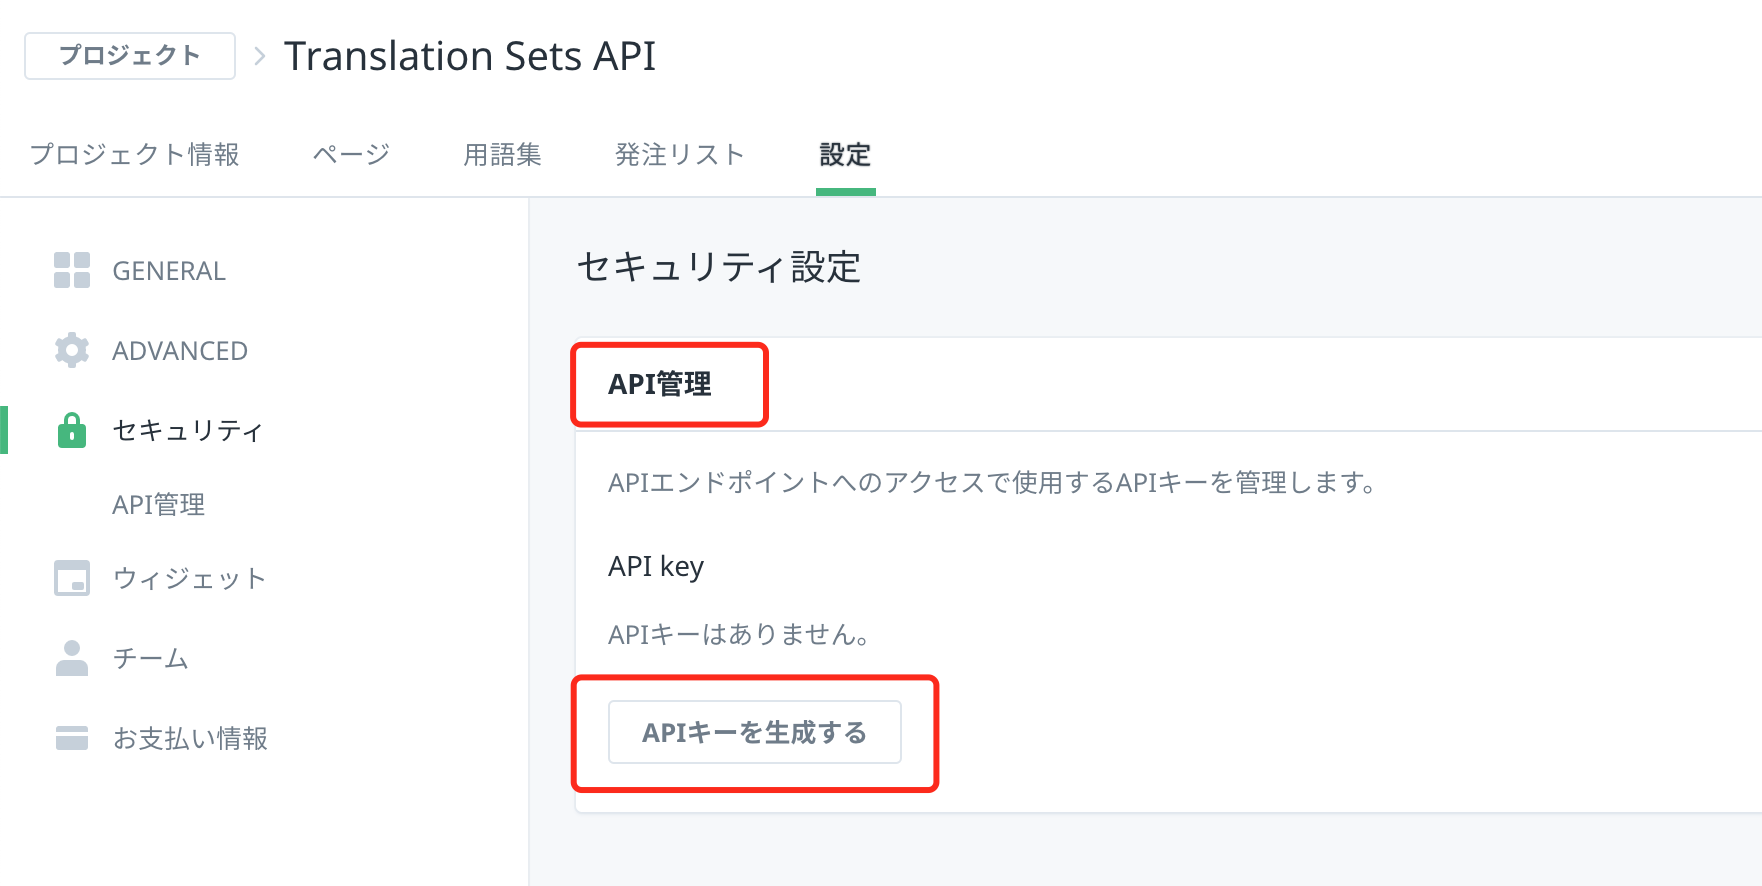Click the ADVANCED gear icon
This screenshot has width=1762, height=886.
pos(72,350)
